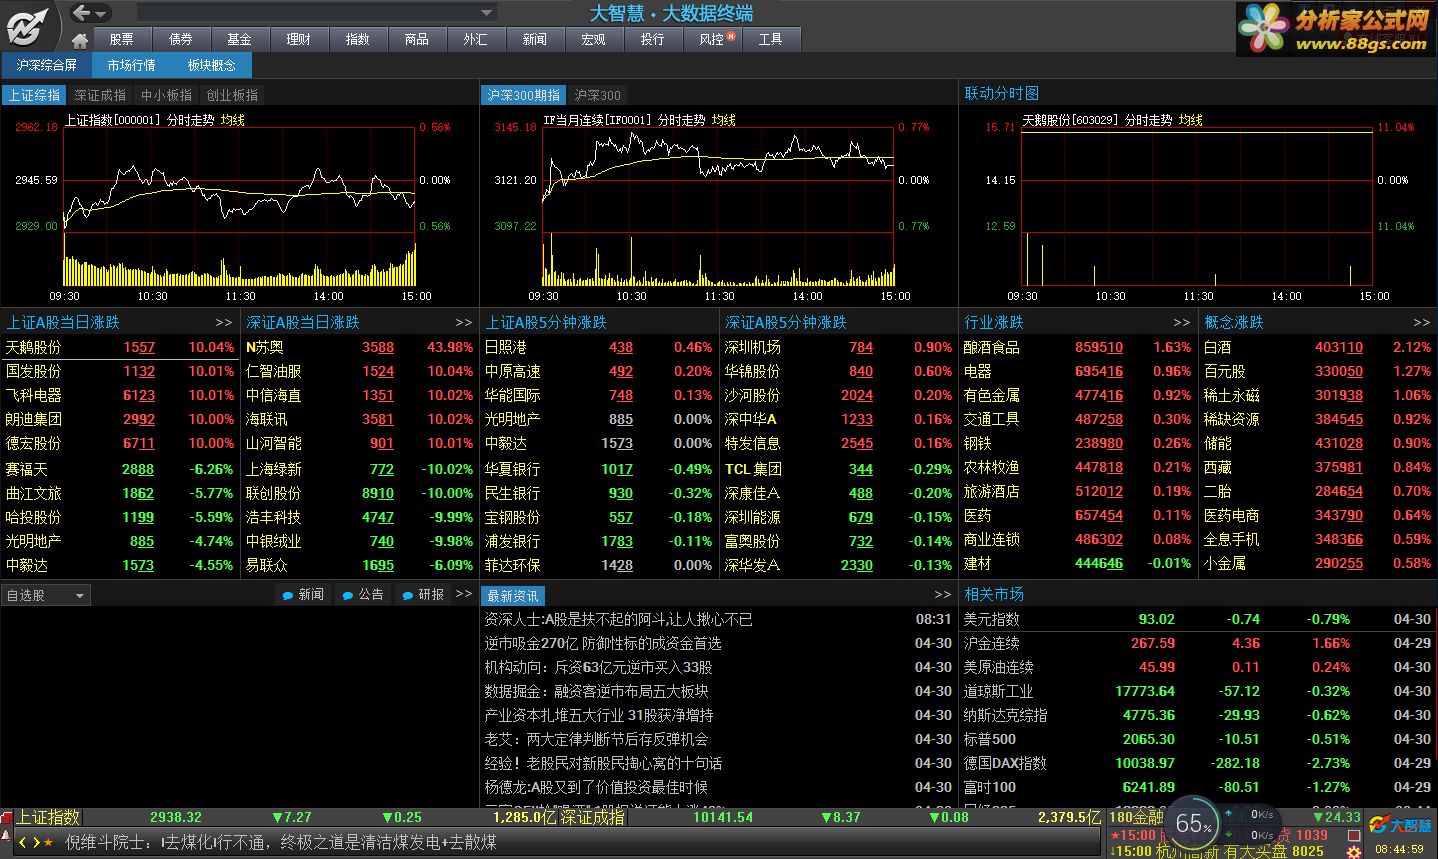This screenshot has height=859, width=1438.
Task: Expand the top search box dropdown
Action: click(487, 13)
